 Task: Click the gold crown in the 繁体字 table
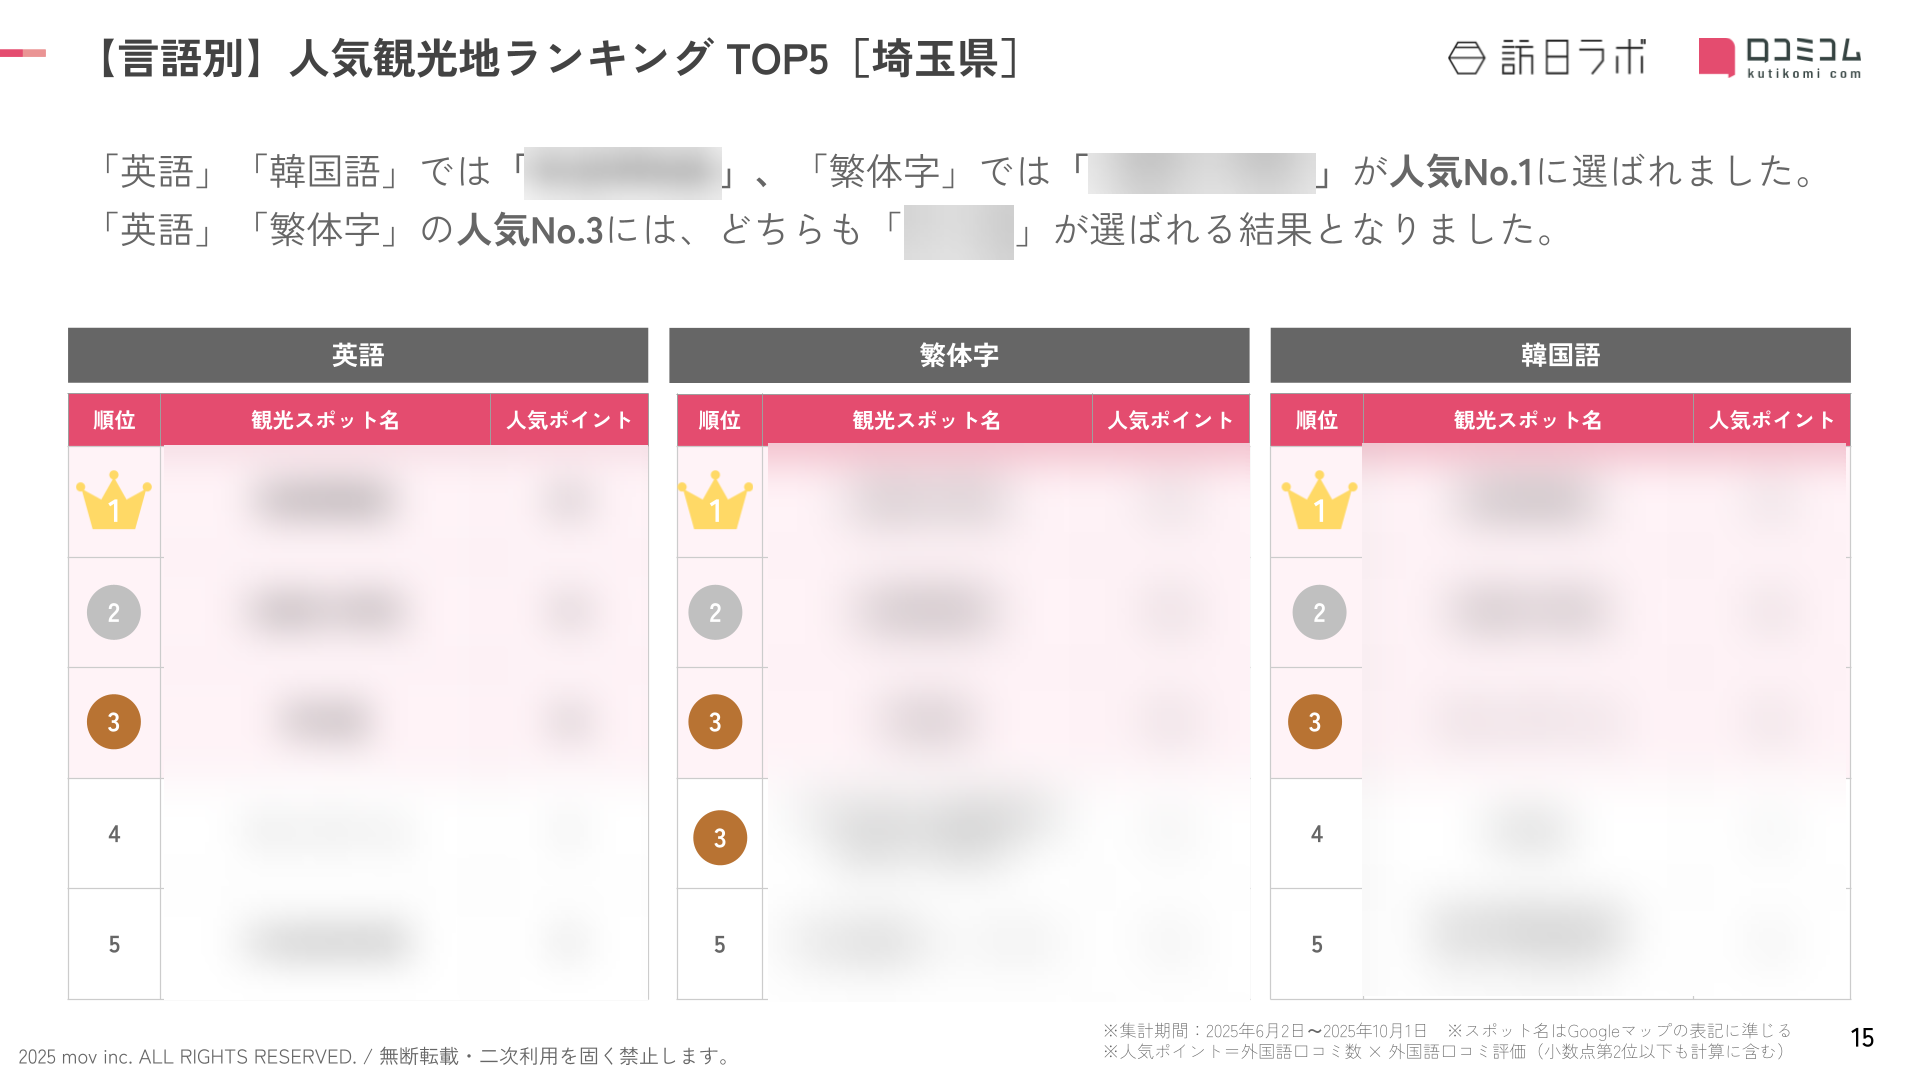(x=715, y=501)
